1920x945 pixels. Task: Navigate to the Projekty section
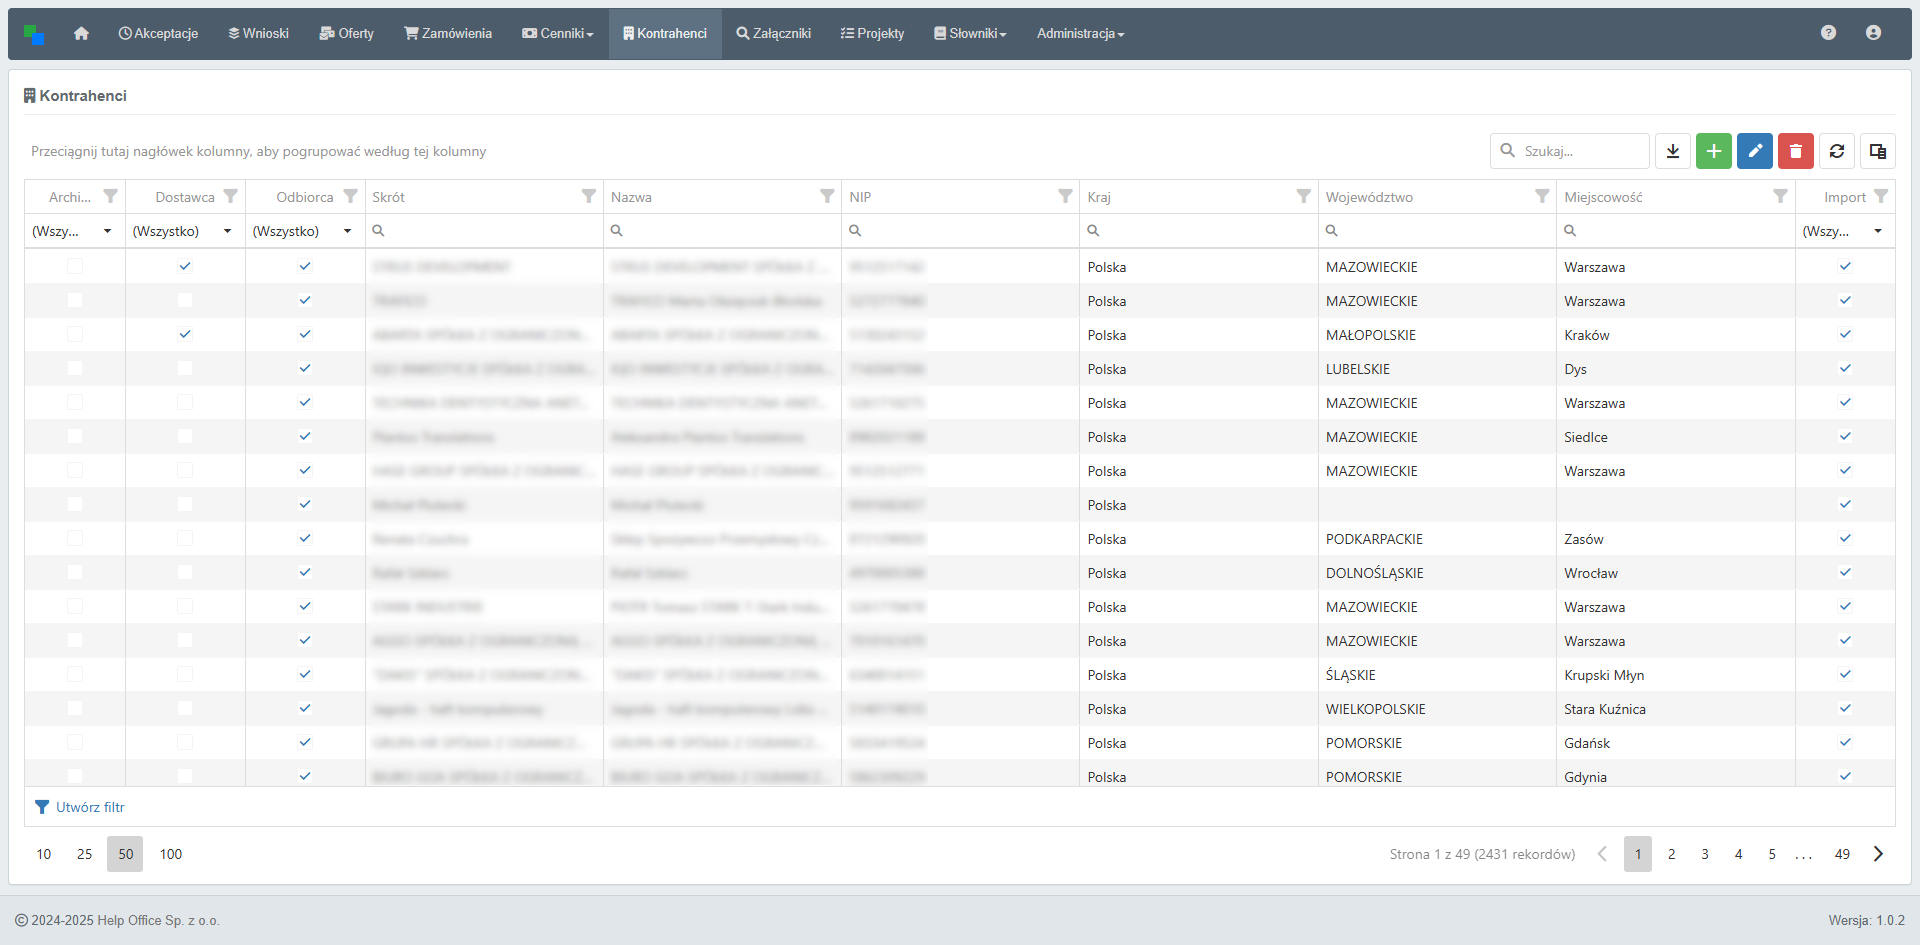point(872,33)
